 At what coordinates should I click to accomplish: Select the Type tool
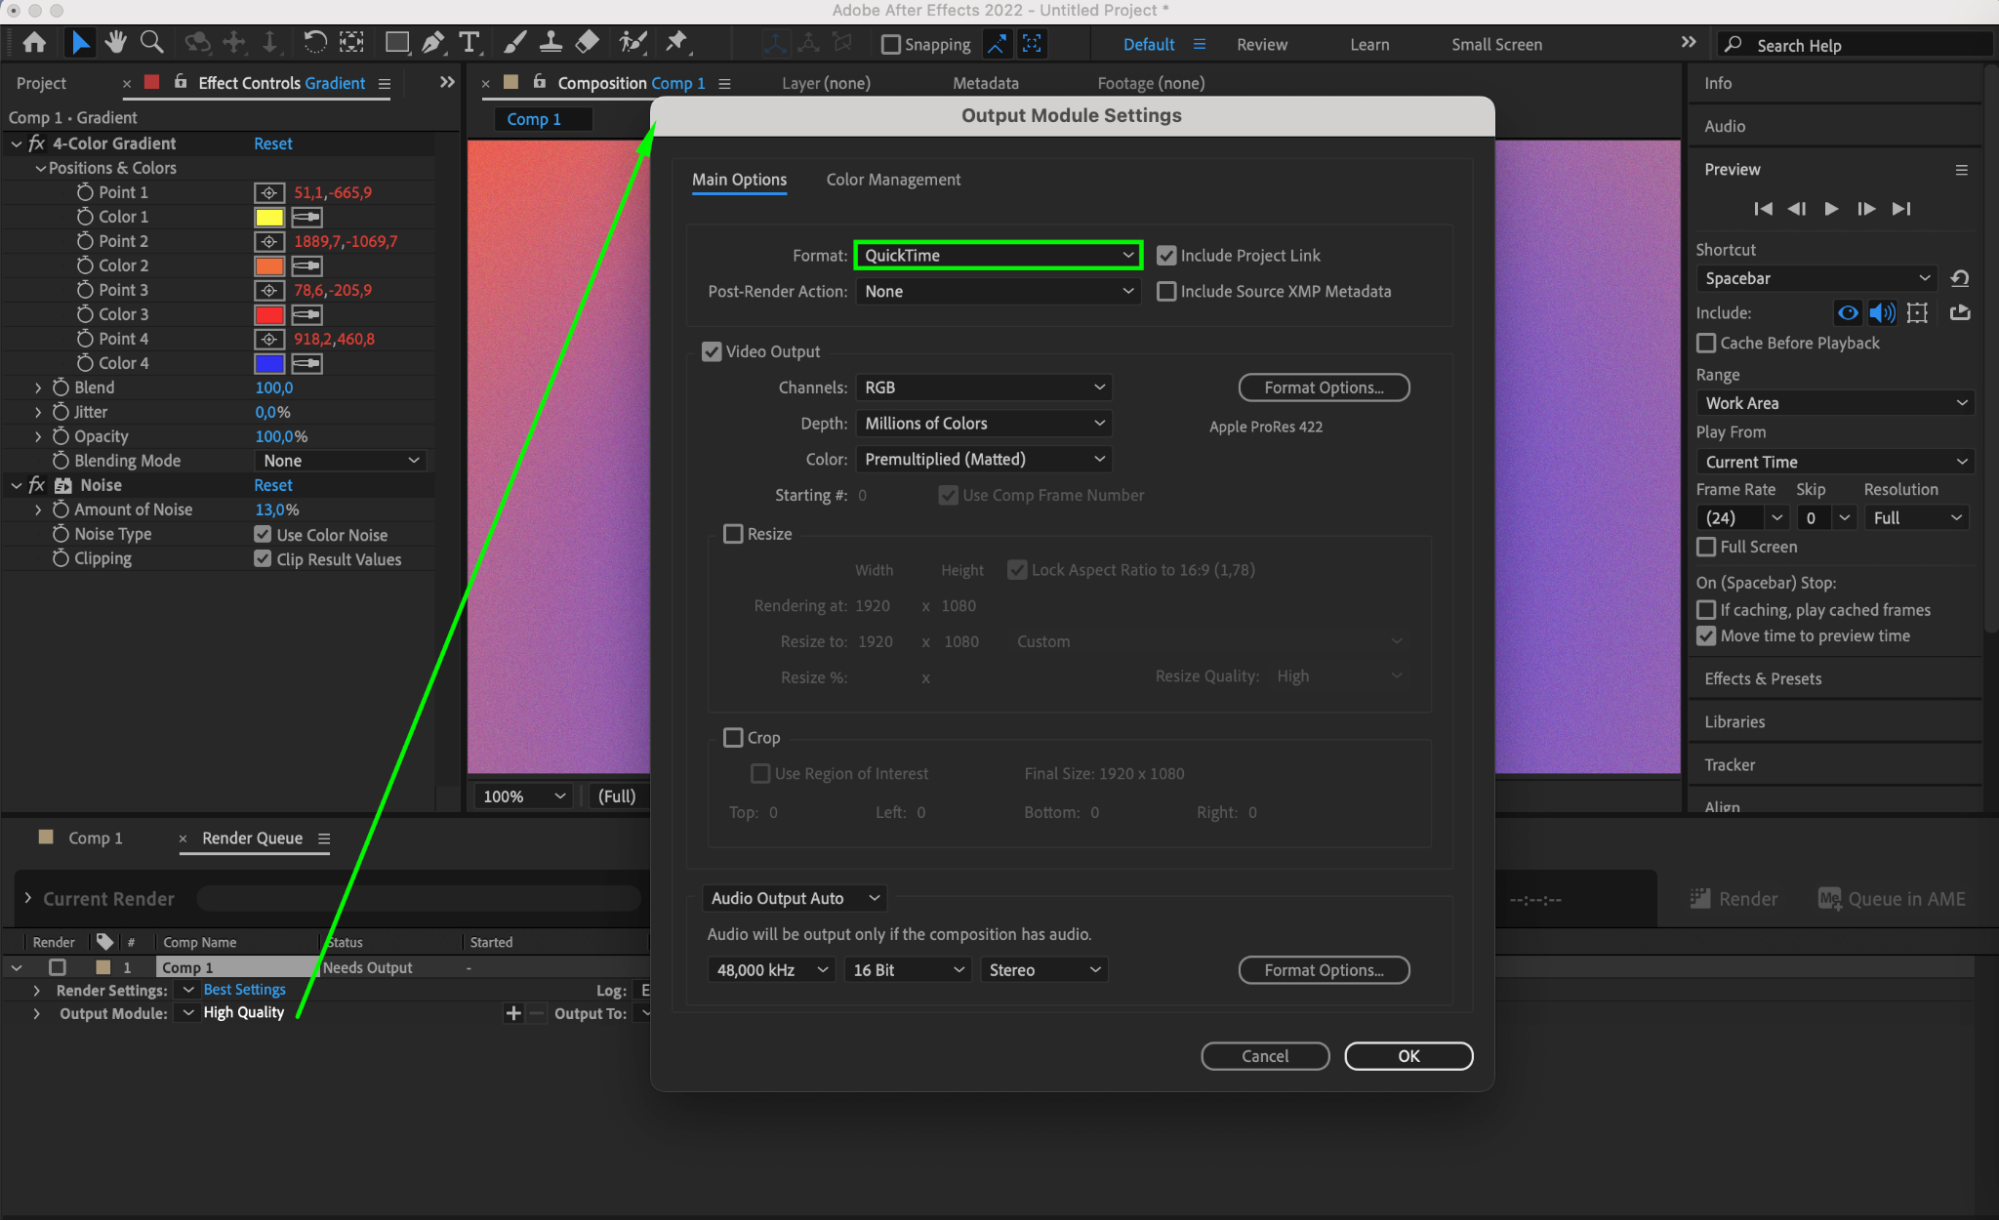tap(468, 42)
